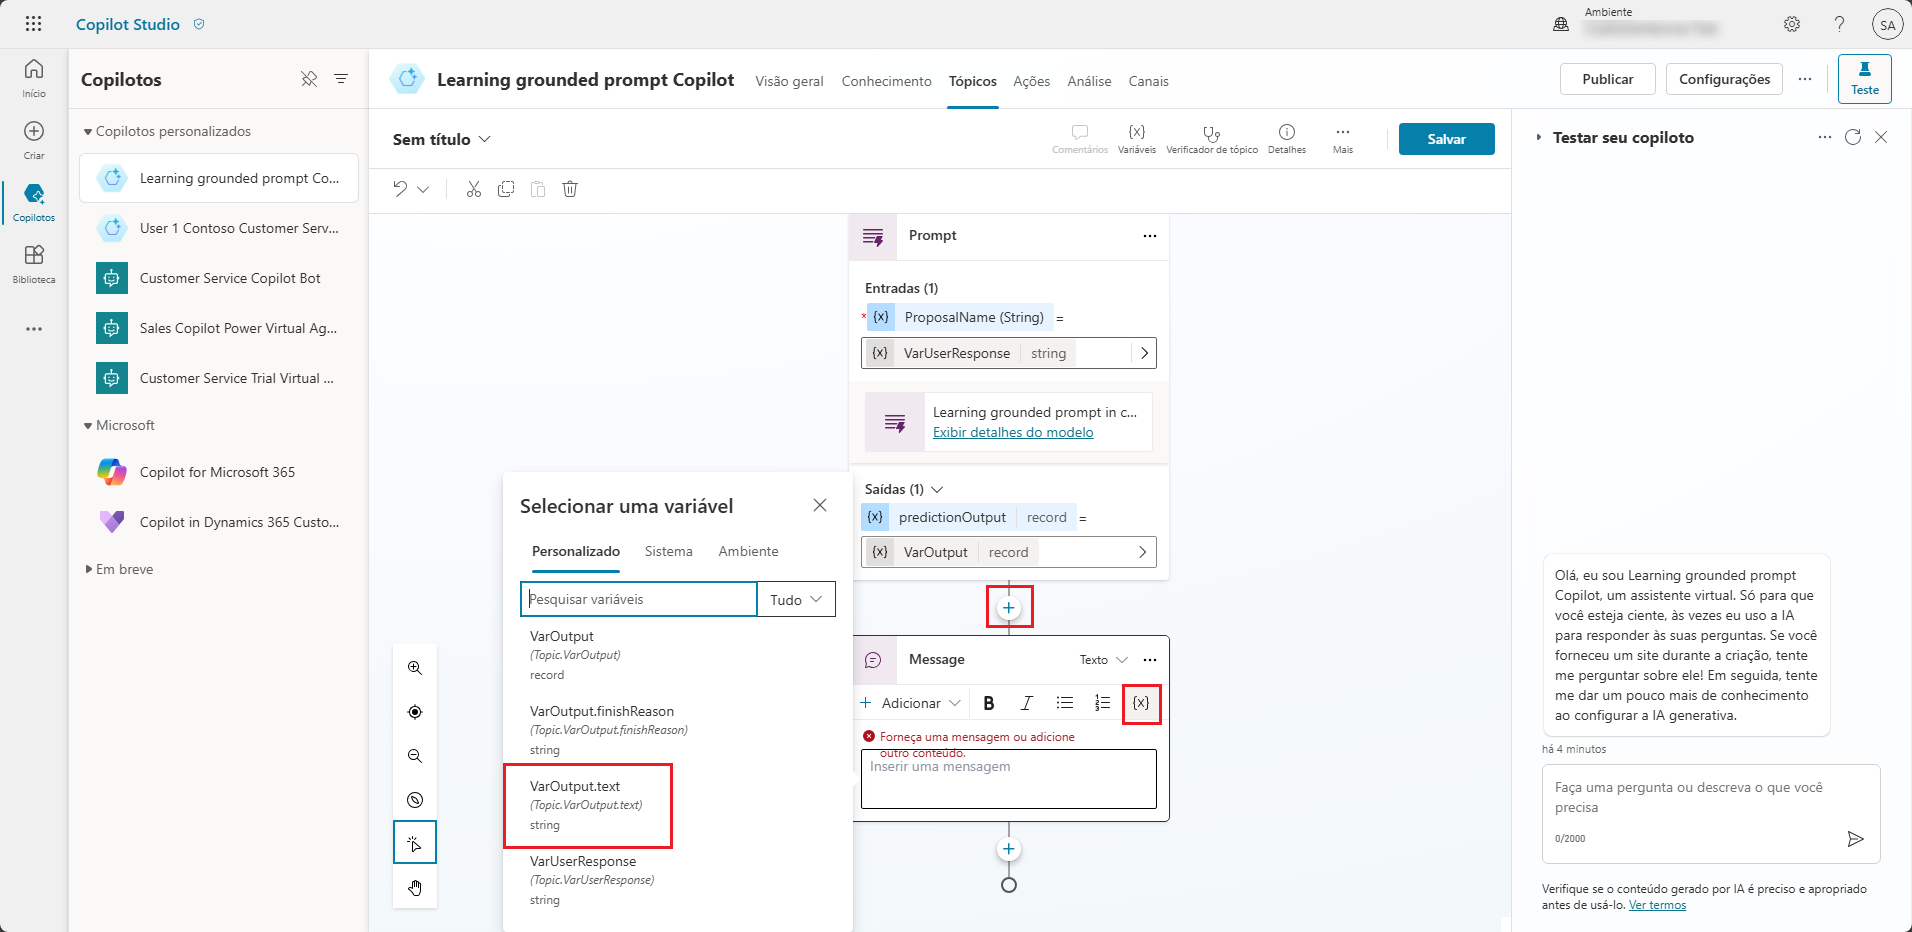Recenter the canvas view
1912x932 pixels.
pyautogui.click(x=415, y=712)
